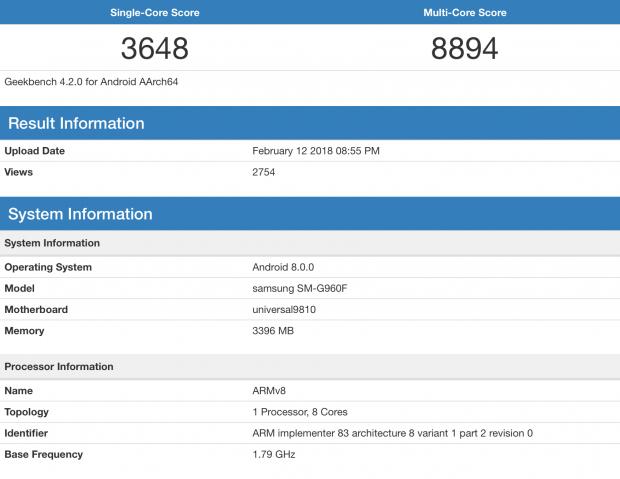Click the Processor Information subheader
620x479 pixels.
[x=59, y=367]
